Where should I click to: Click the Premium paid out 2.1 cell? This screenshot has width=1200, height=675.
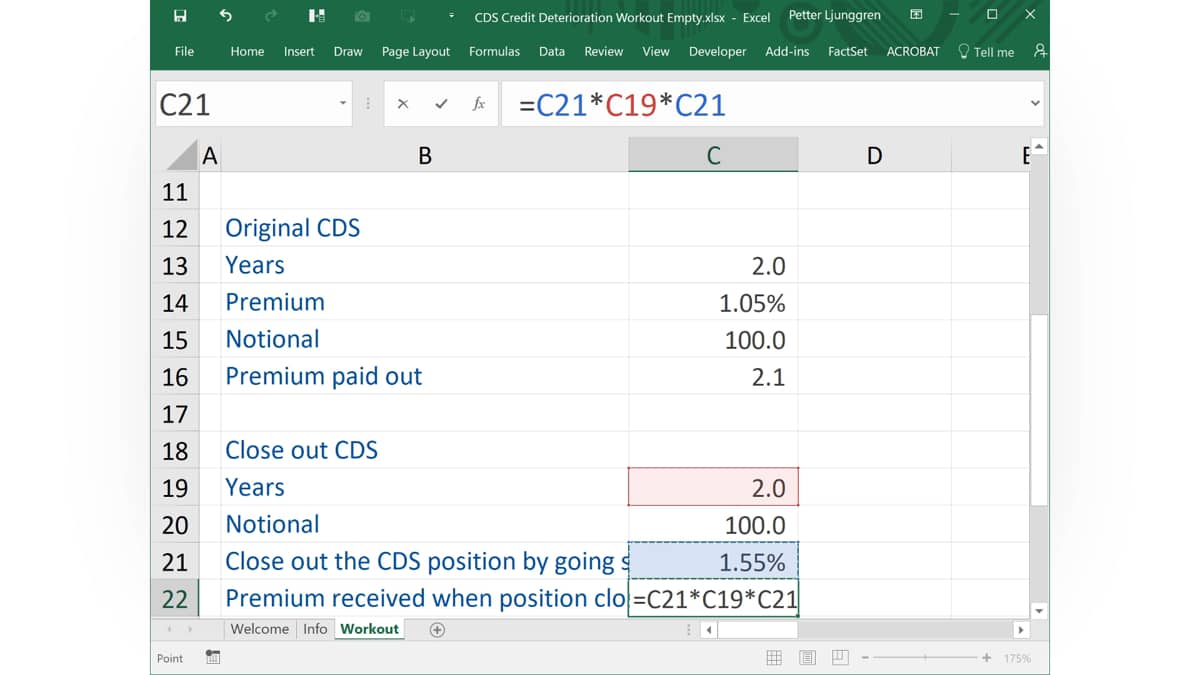[x=713, y=376]
